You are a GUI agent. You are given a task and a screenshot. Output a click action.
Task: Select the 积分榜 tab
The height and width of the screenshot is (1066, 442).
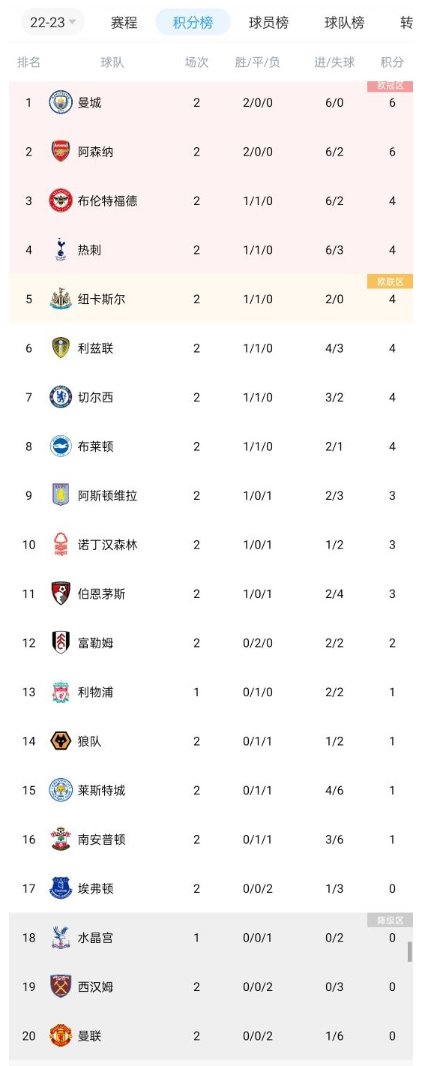pos(192,22)
